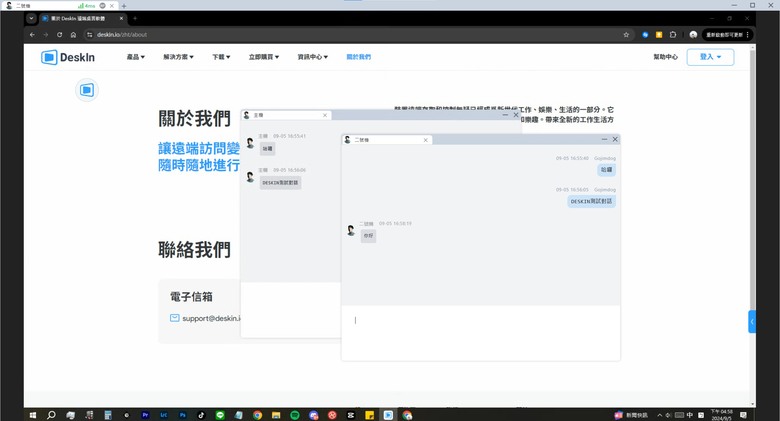Click the DESKIN測試對話 bubble in 主機 chat

[280, 183]
